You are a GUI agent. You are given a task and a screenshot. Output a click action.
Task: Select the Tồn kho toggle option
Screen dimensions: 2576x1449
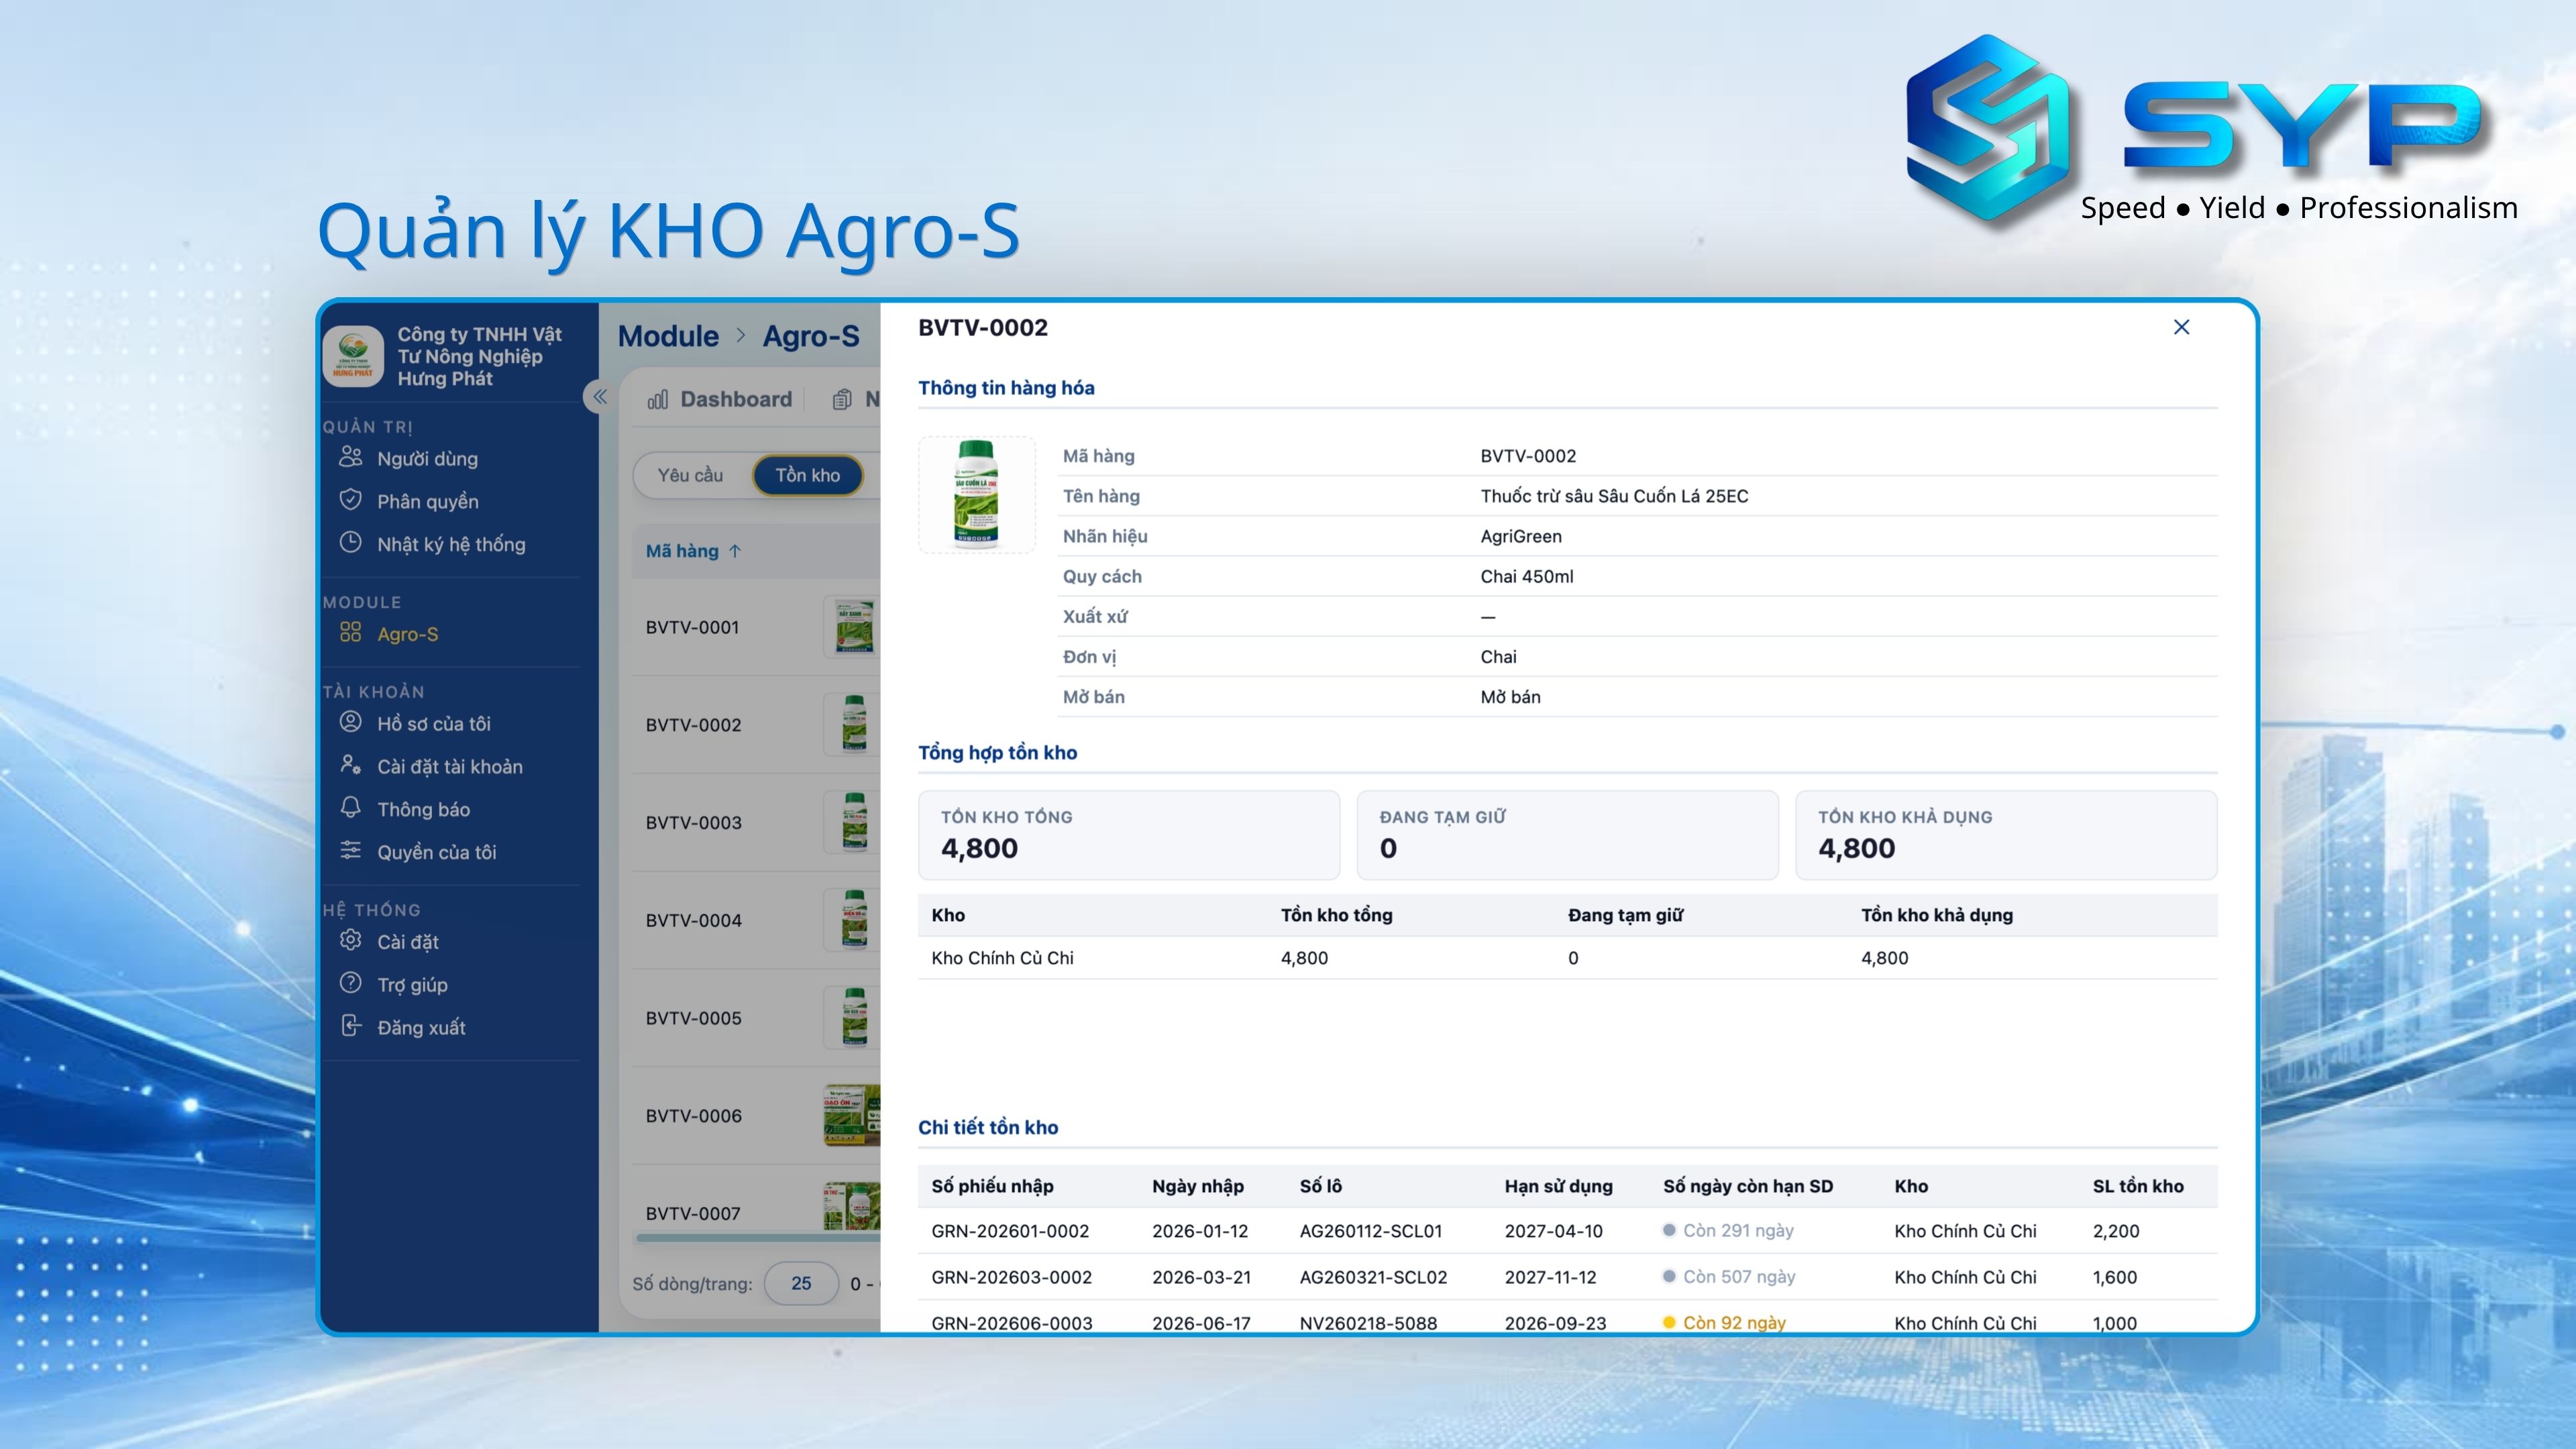(807, 475)
